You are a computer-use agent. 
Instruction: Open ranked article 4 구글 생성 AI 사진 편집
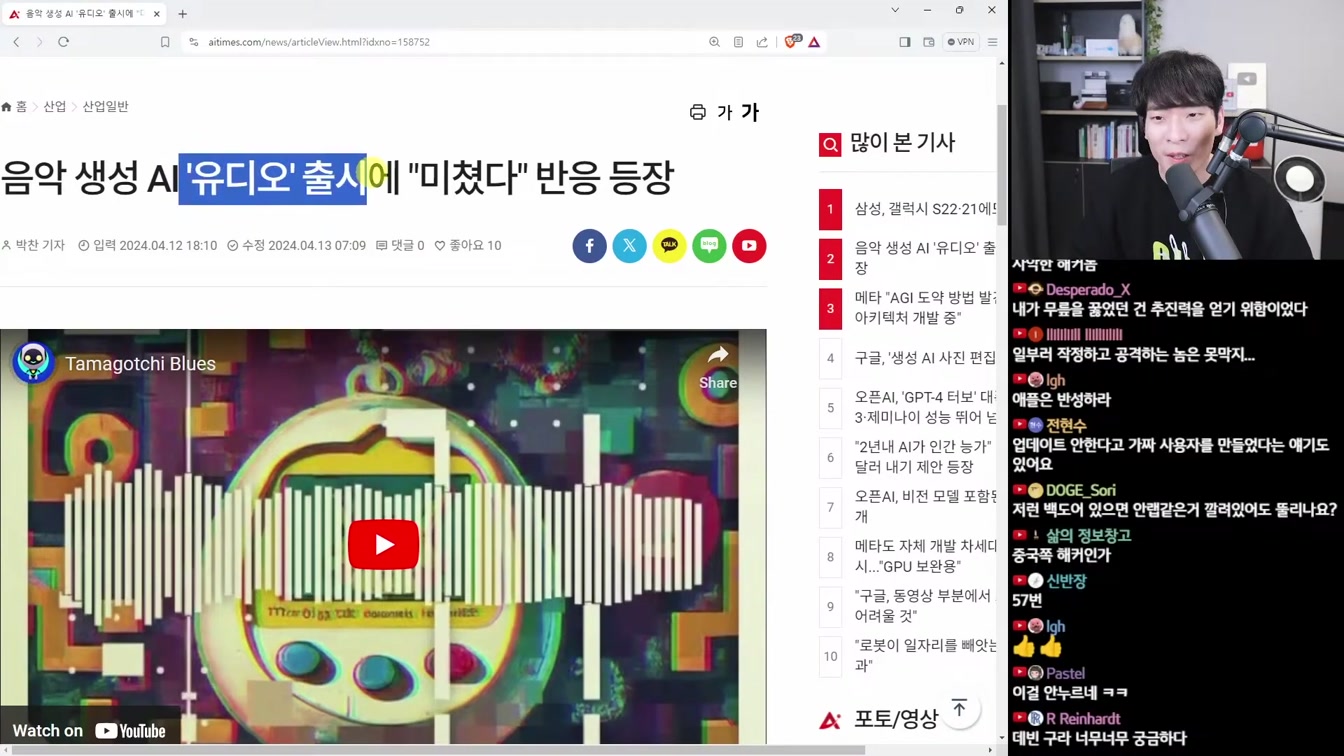point(925,358)
